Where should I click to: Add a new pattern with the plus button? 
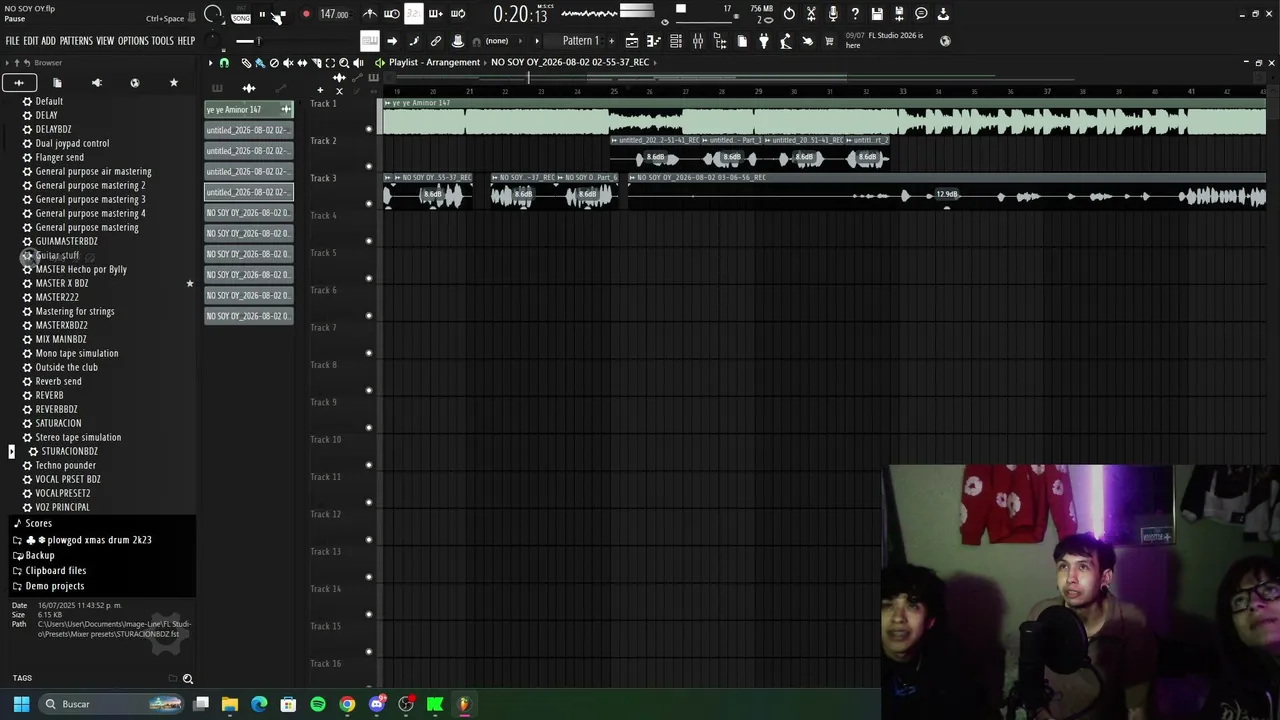tap(611, 41)
